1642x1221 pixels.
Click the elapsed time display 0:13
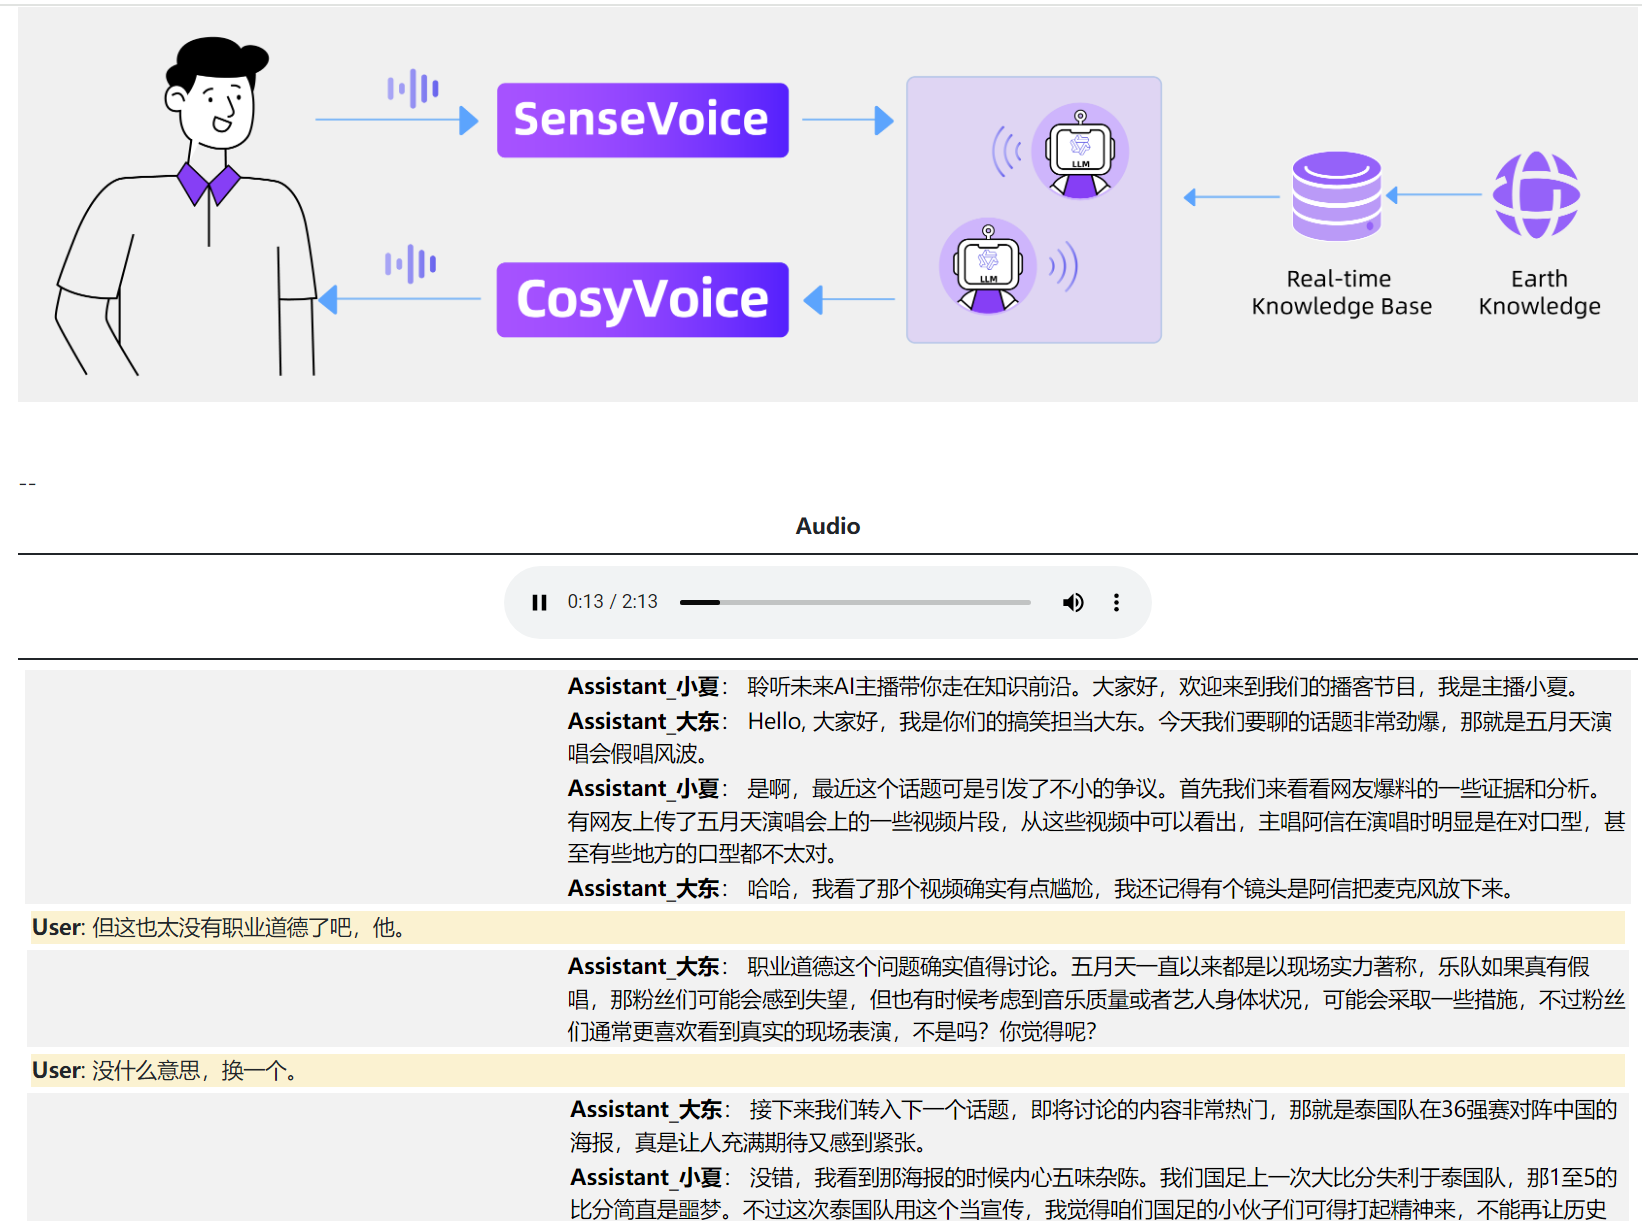pos(584,602)
